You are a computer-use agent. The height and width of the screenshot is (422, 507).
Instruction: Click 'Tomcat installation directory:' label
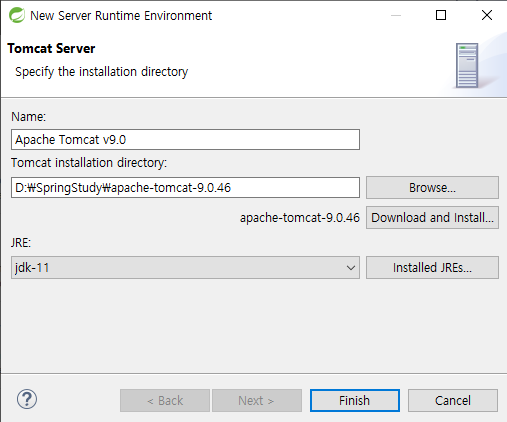tap(89, 163)
